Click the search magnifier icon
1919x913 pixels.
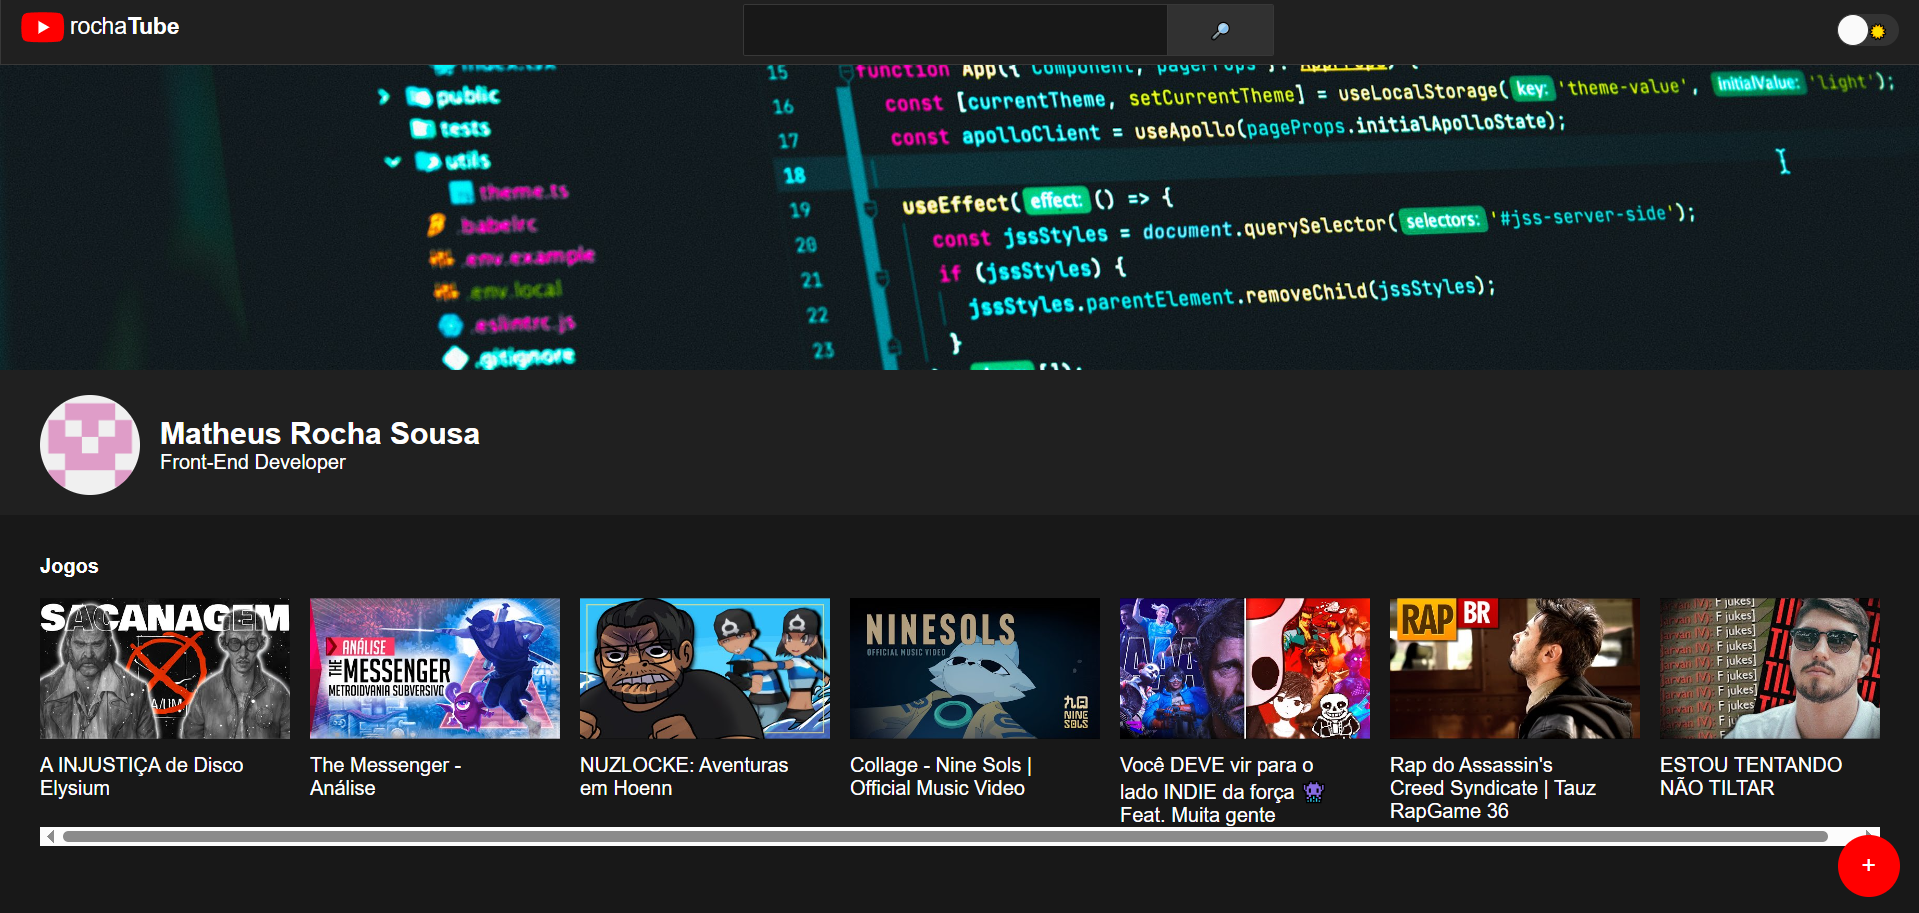(1219, 31)
